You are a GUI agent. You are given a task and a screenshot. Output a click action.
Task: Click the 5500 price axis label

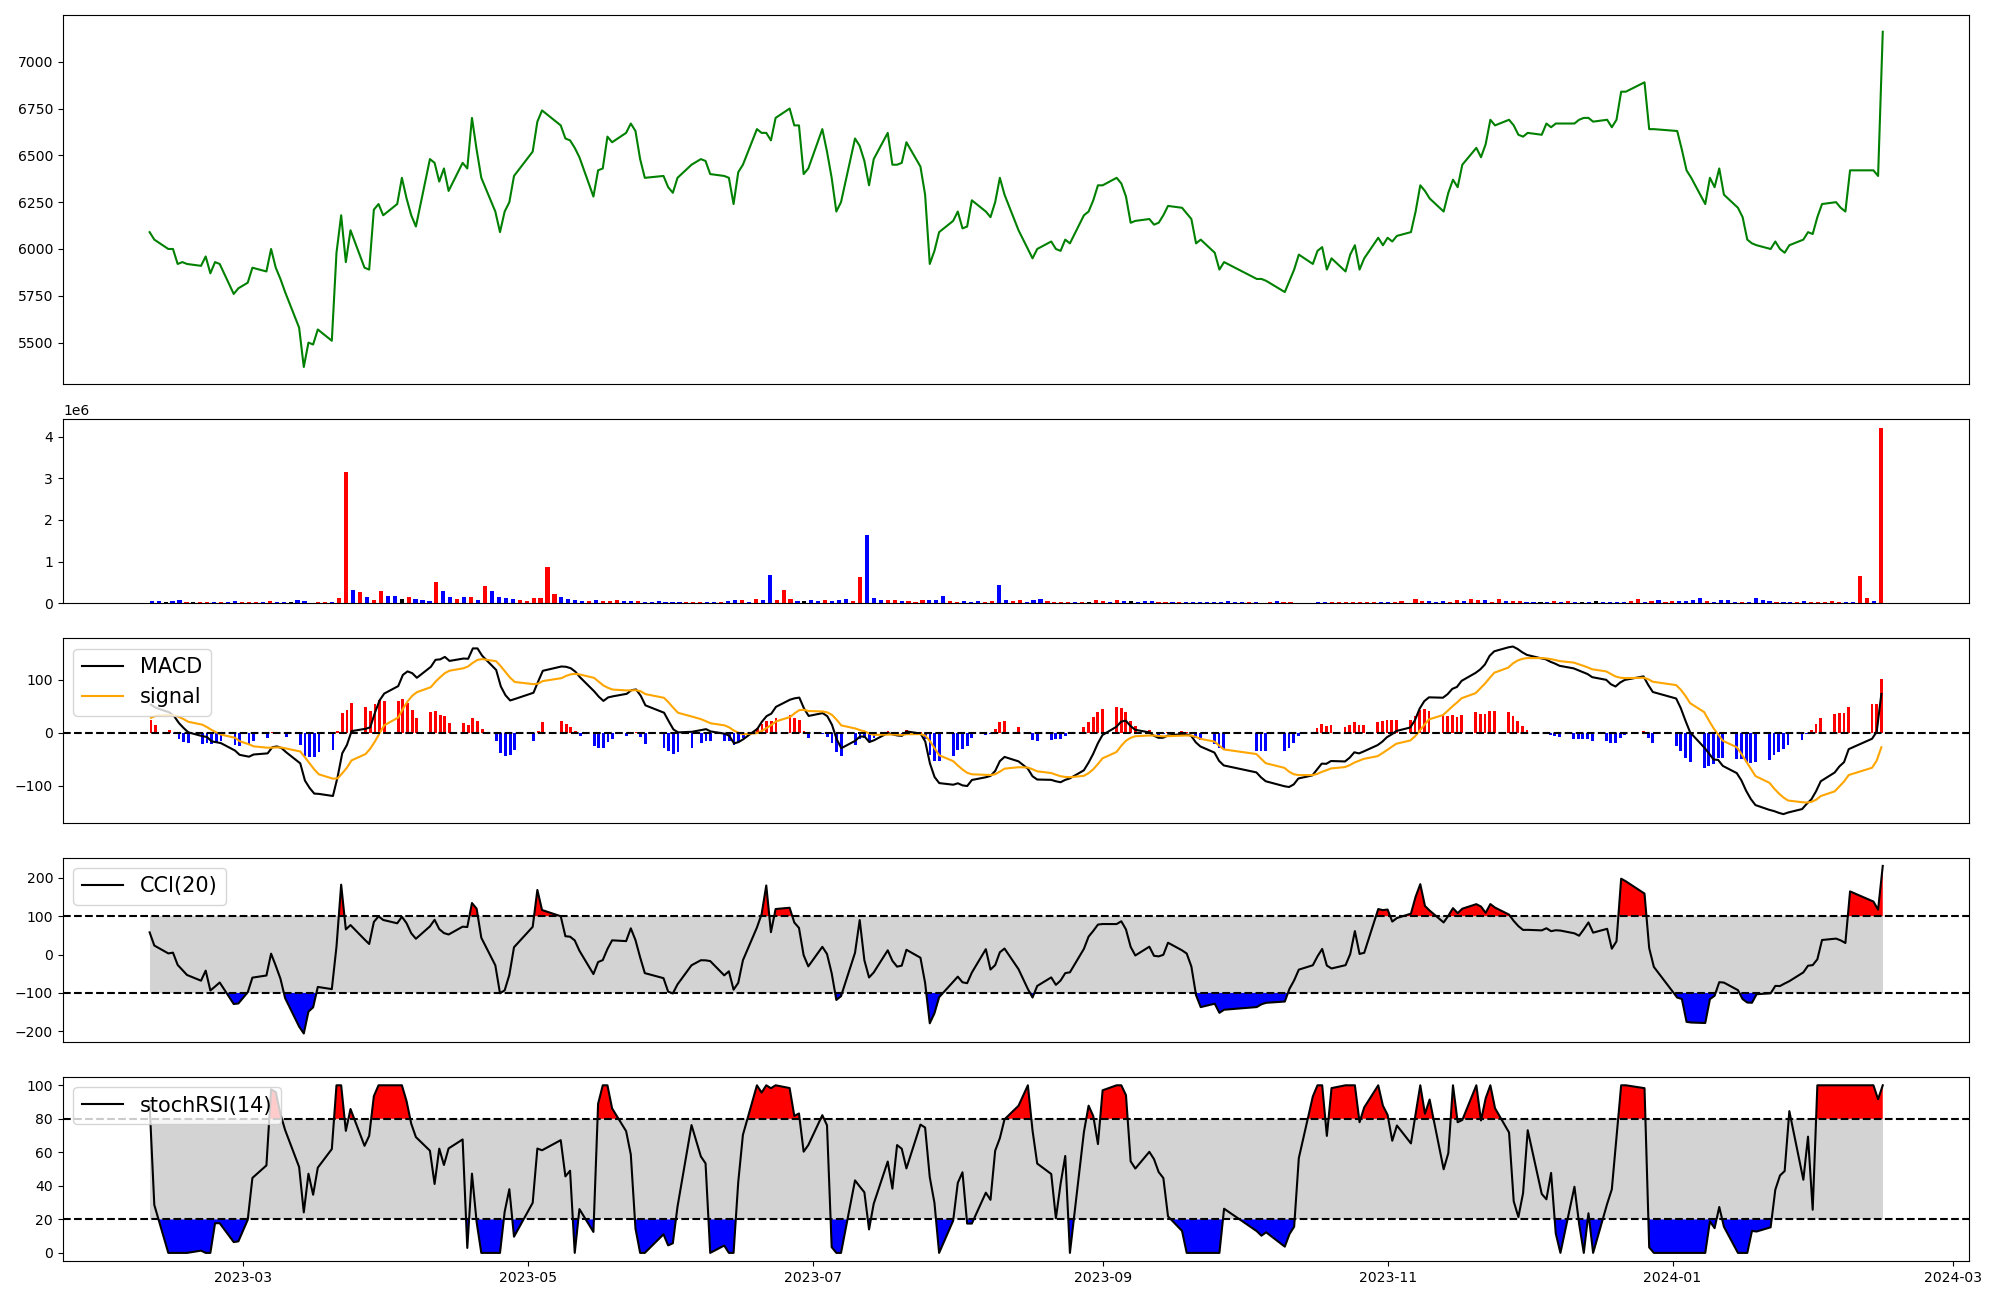click(x=35, y=343)
